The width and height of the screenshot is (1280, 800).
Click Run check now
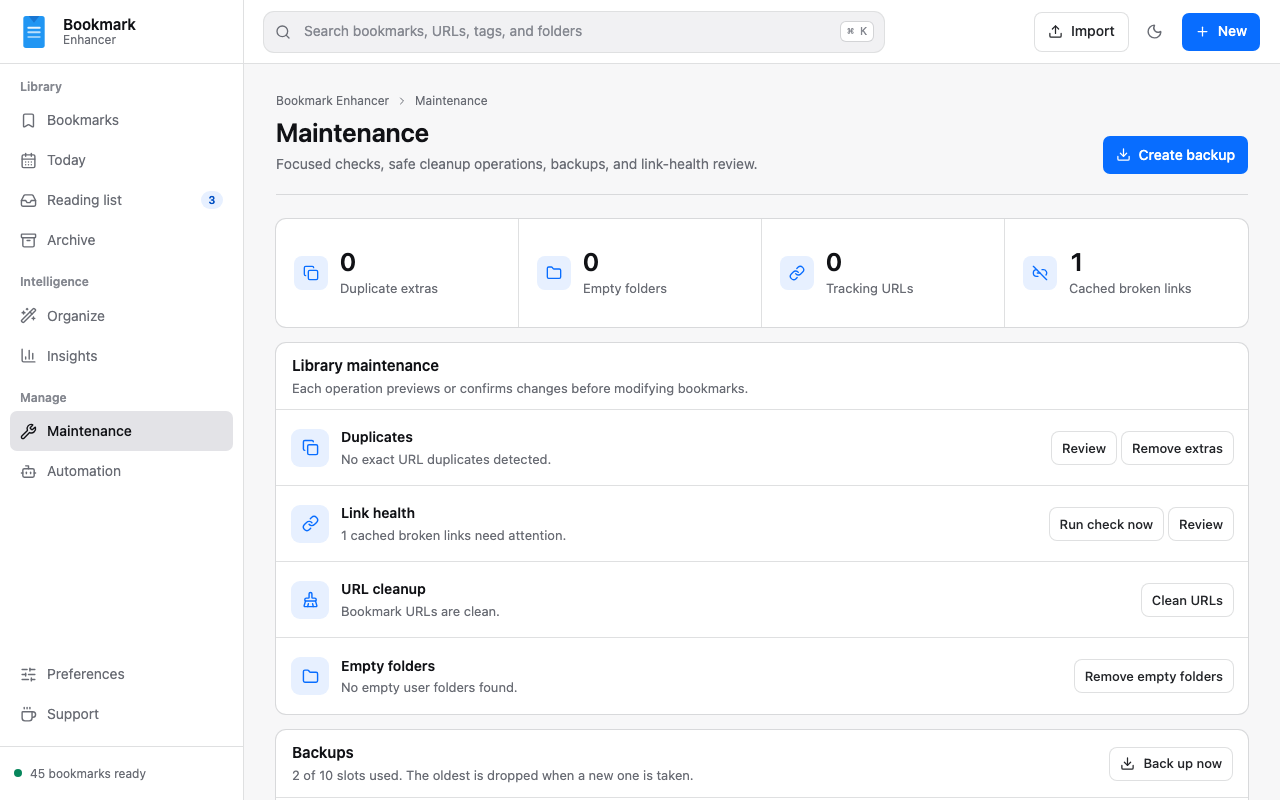coord(1106,524)
